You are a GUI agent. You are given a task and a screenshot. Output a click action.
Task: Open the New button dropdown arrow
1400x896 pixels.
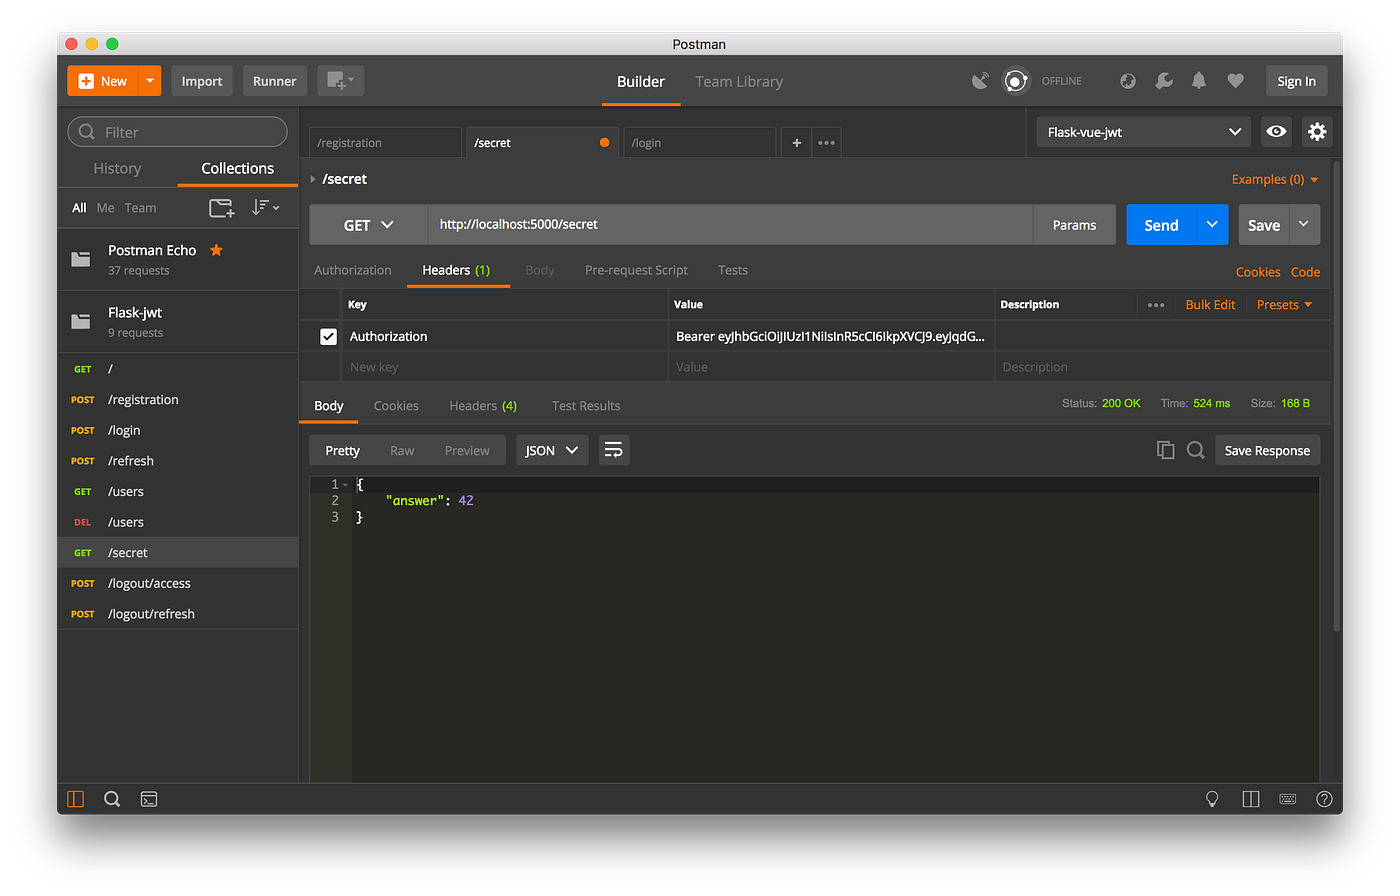coord(150,81)
